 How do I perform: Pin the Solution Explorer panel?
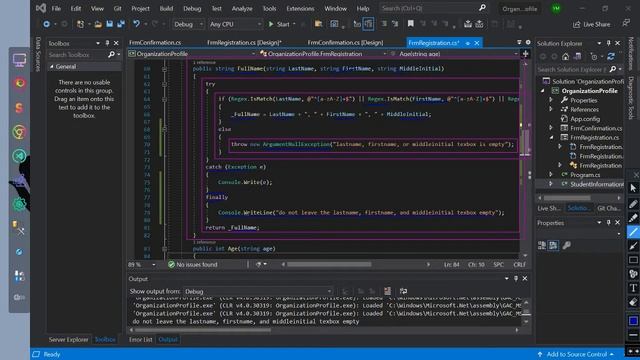coord(609,43)
